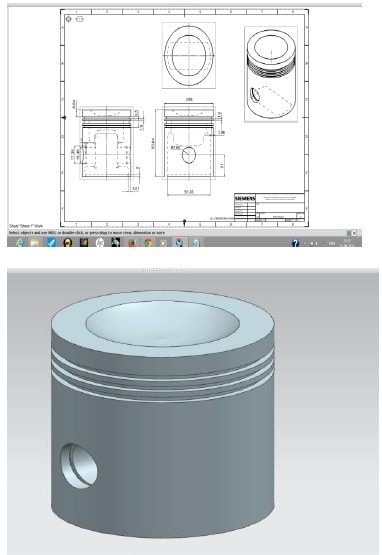
Task: Click the small icon at the status bar right end
Action: pos(352,233)
